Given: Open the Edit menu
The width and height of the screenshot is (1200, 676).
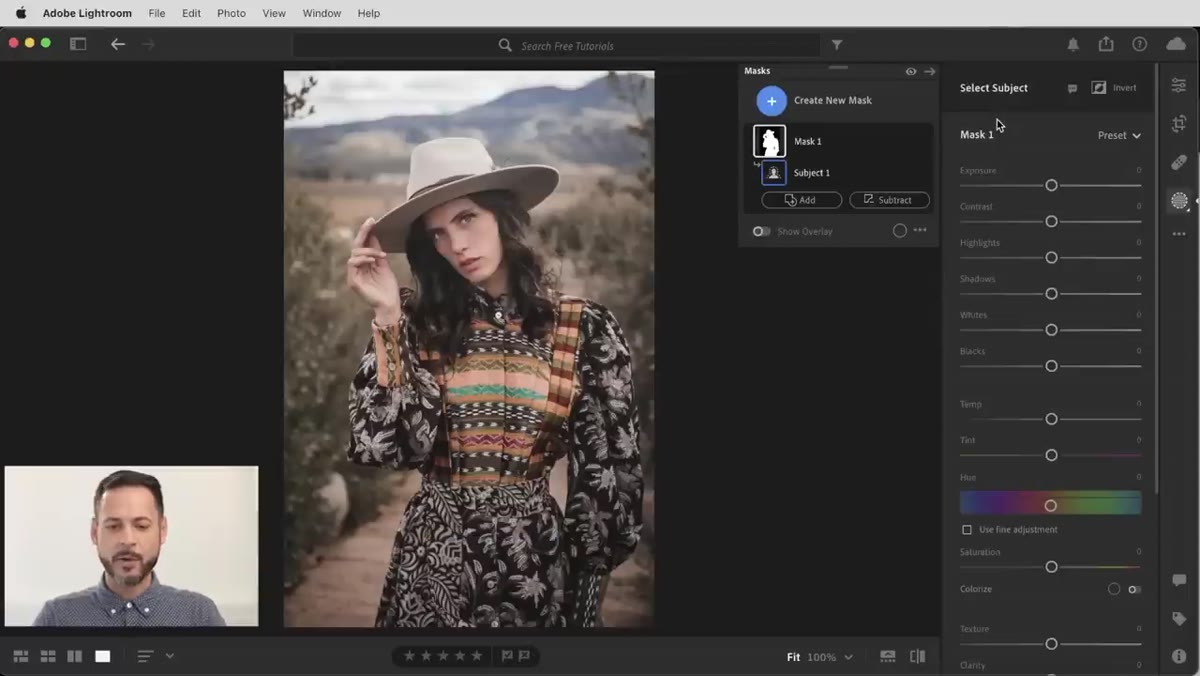Looking at the screenshot, I should tap(191, 13).
